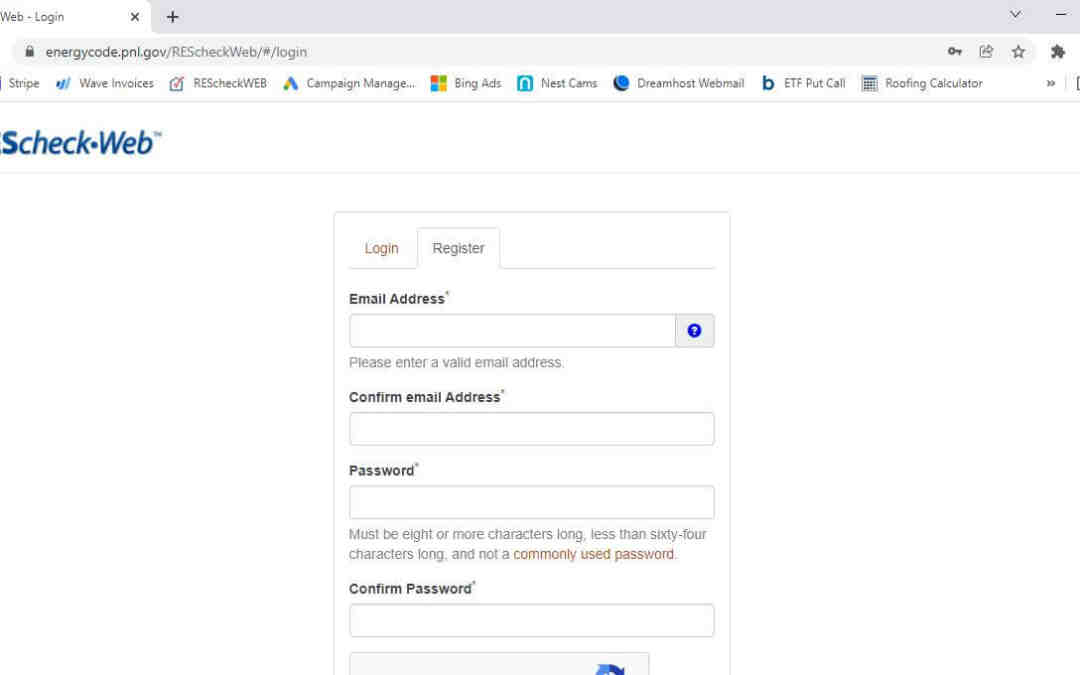Focus the Confirm email Address field
1080x675 pixels.
tap(531, 429)
